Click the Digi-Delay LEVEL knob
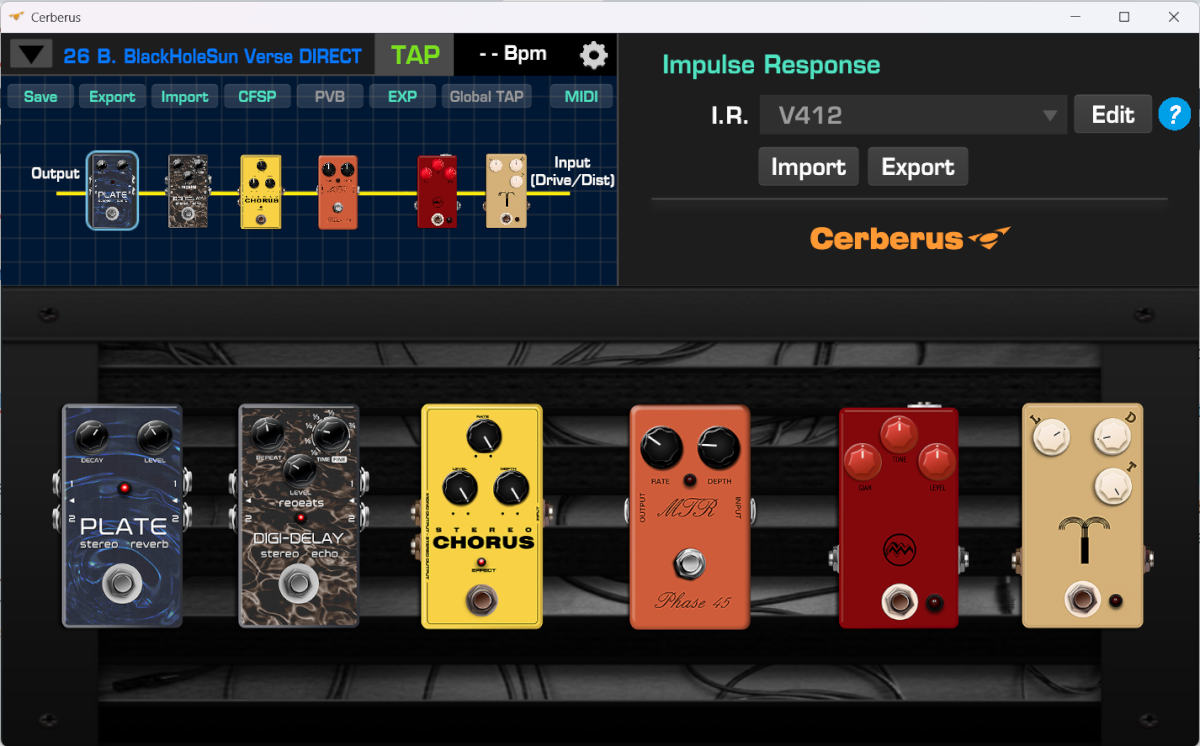The width and height of the screenshot is (1200, 746). click(x=299, y=470)
